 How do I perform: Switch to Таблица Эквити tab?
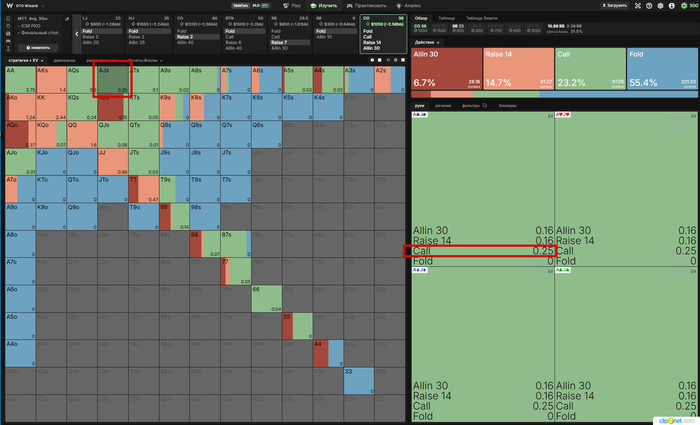pos(482,18)
